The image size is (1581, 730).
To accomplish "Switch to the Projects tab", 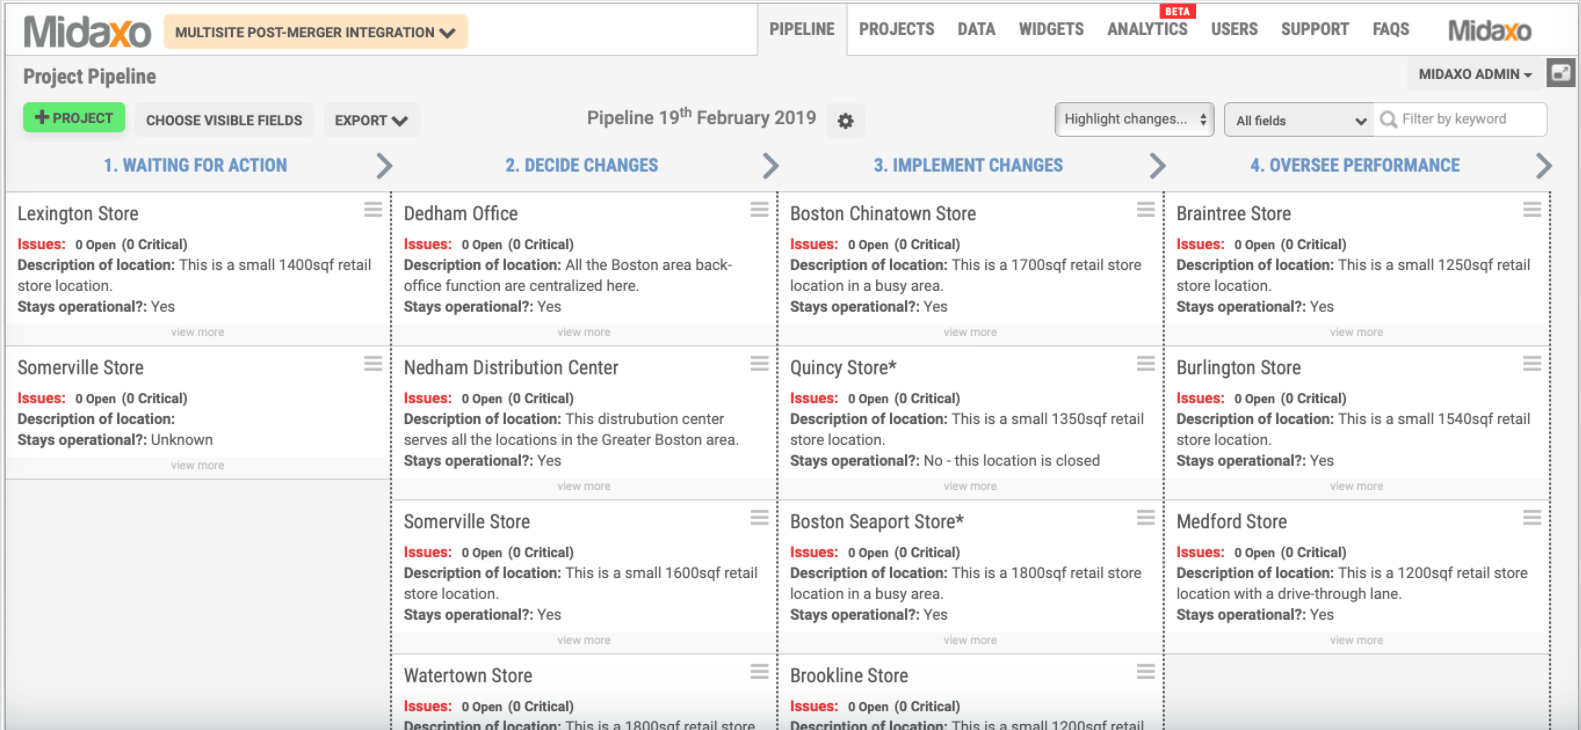I will click(896, 29).
